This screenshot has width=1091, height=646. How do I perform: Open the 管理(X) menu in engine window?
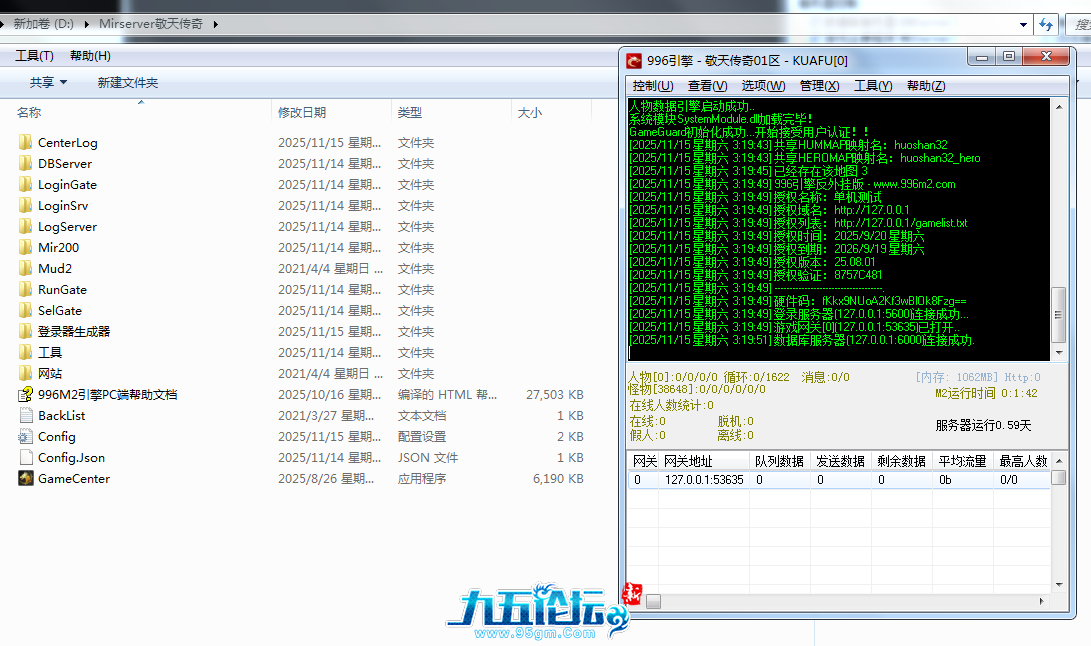pyautogui.click(x=819, y=86)
